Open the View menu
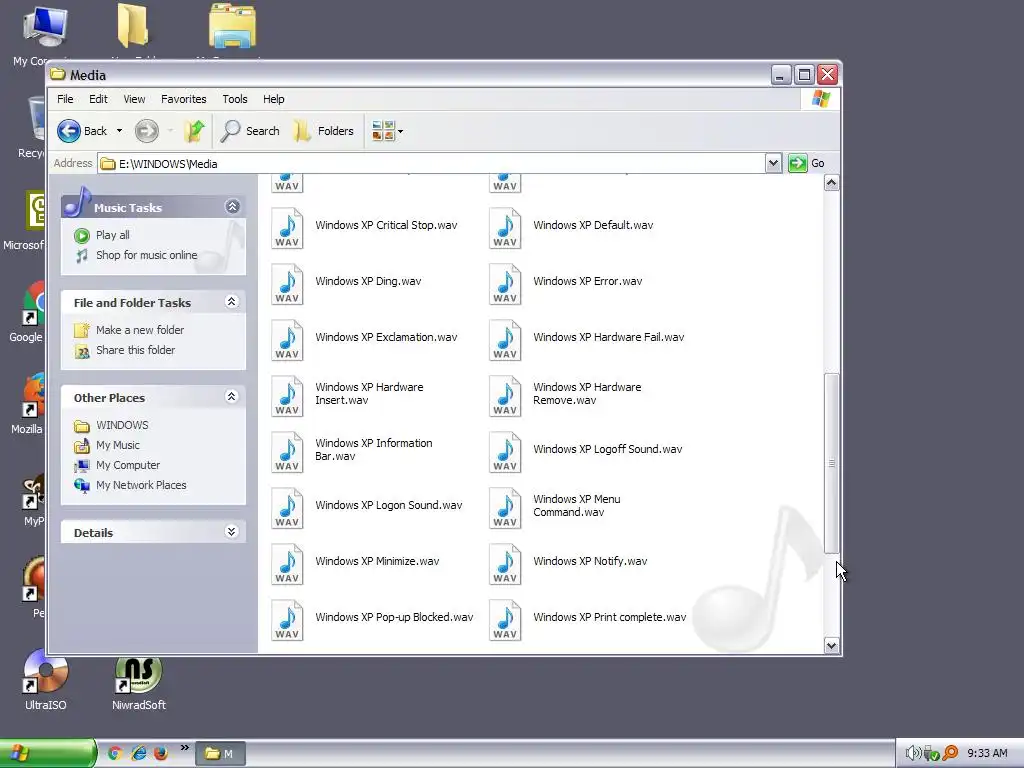 pyautogui.click(x=134, y=99)
